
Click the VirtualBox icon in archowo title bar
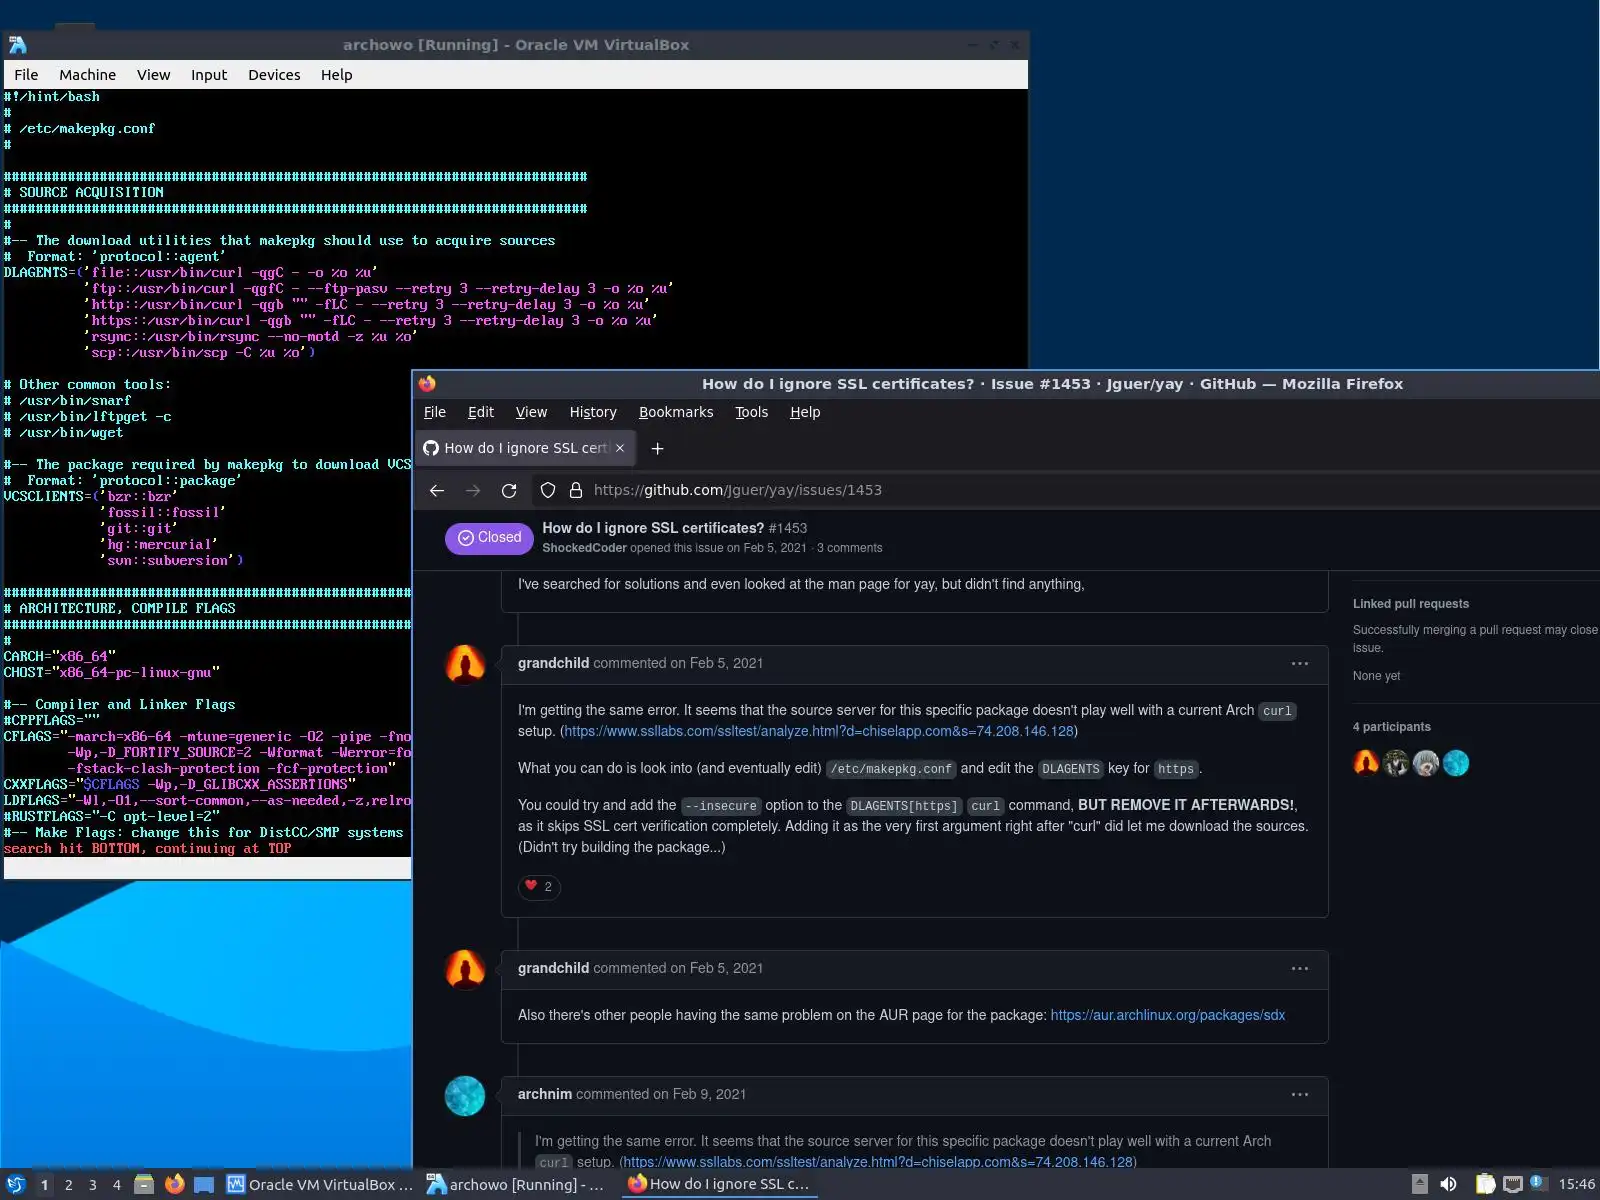pos(17,45)
